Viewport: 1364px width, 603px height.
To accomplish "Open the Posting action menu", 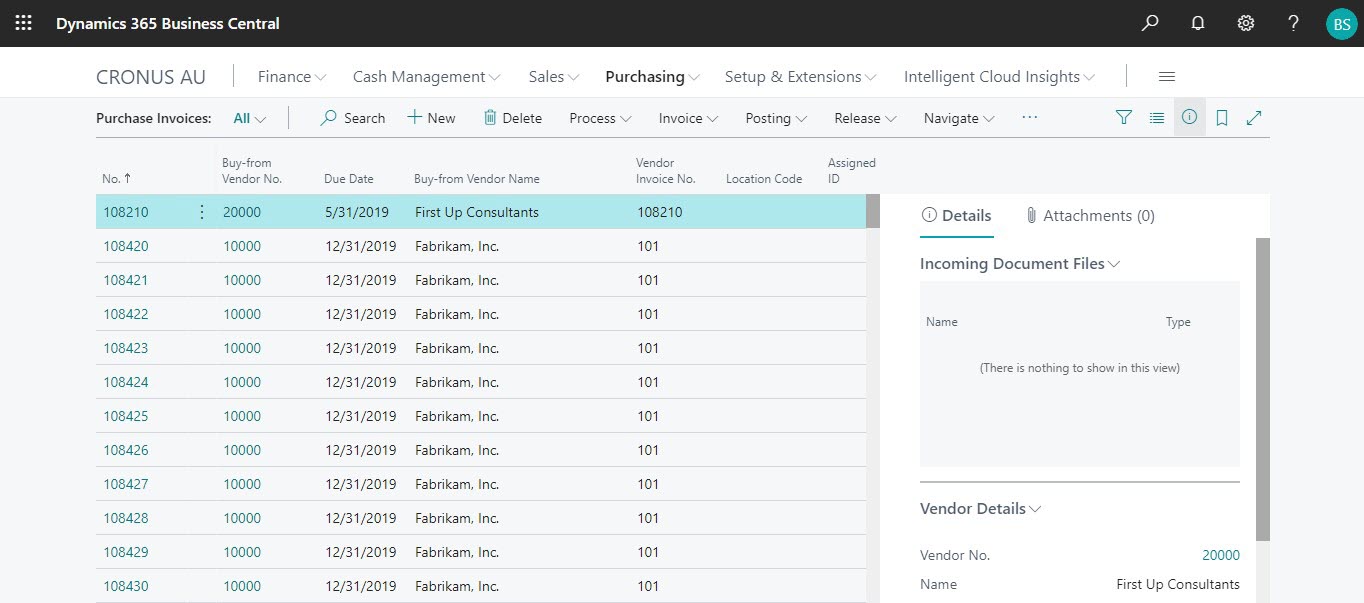I will pos(776,118).
